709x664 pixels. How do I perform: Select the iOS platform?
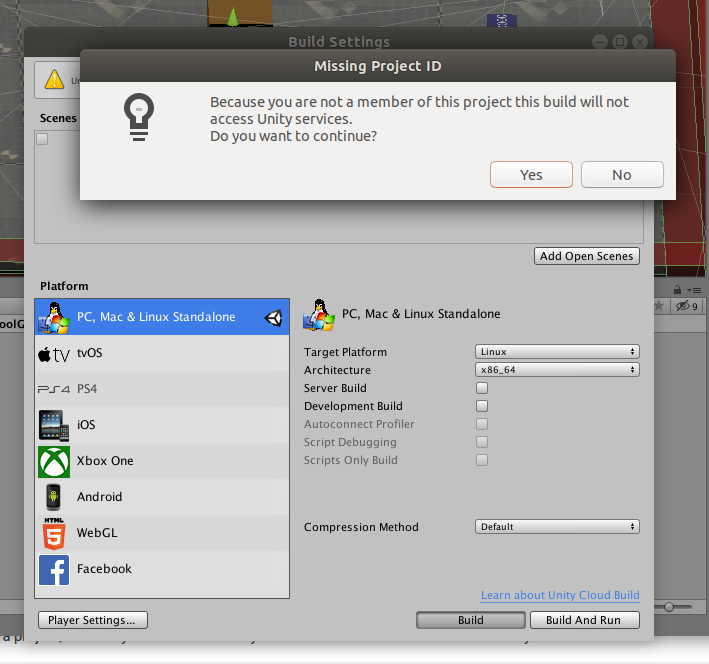(x=162, y=425)
